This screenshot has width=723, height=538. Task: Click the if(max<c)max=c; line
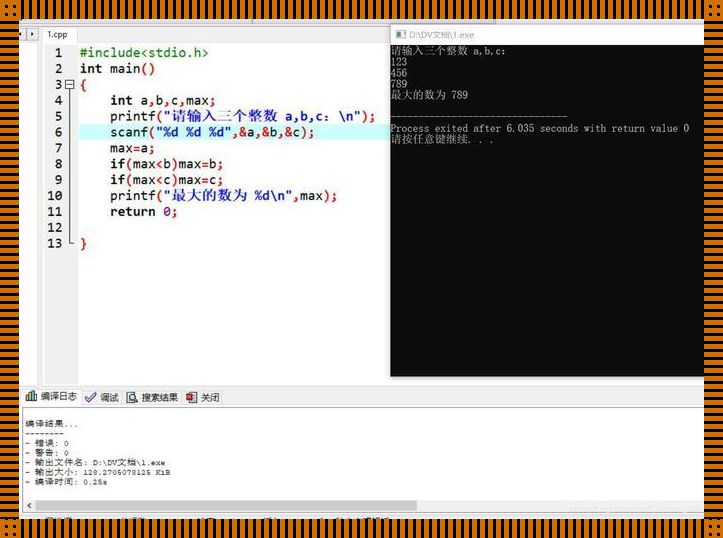pyautogui.click(x=166, y=180)
